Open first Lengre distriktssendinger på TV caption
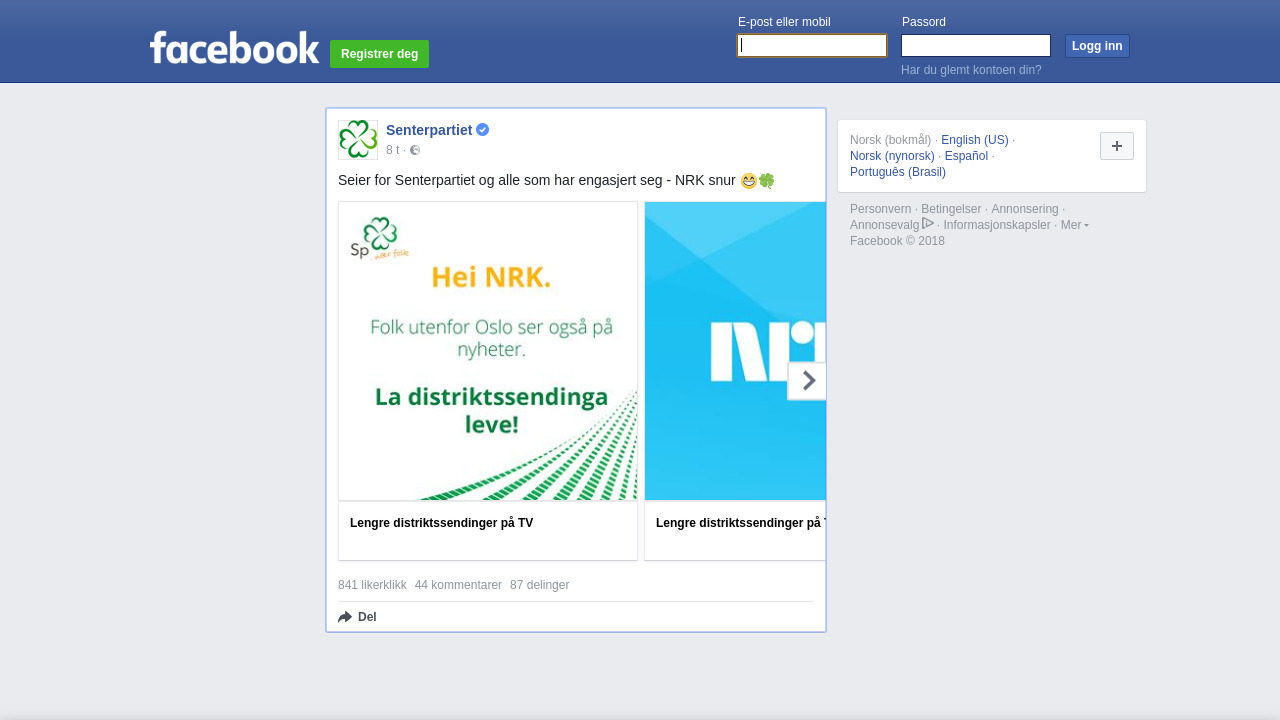 [x=441, y=523]
